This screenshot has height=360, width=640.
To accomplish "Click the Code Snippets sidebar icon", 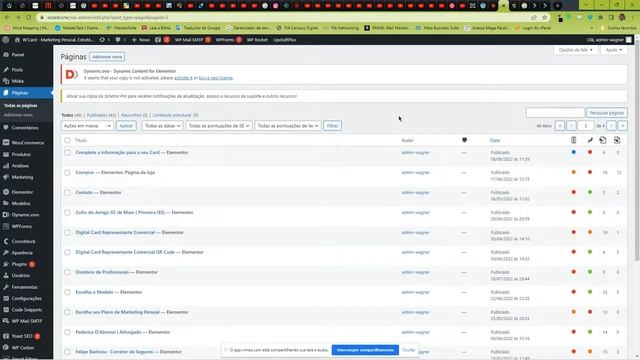I will point(6,310).
